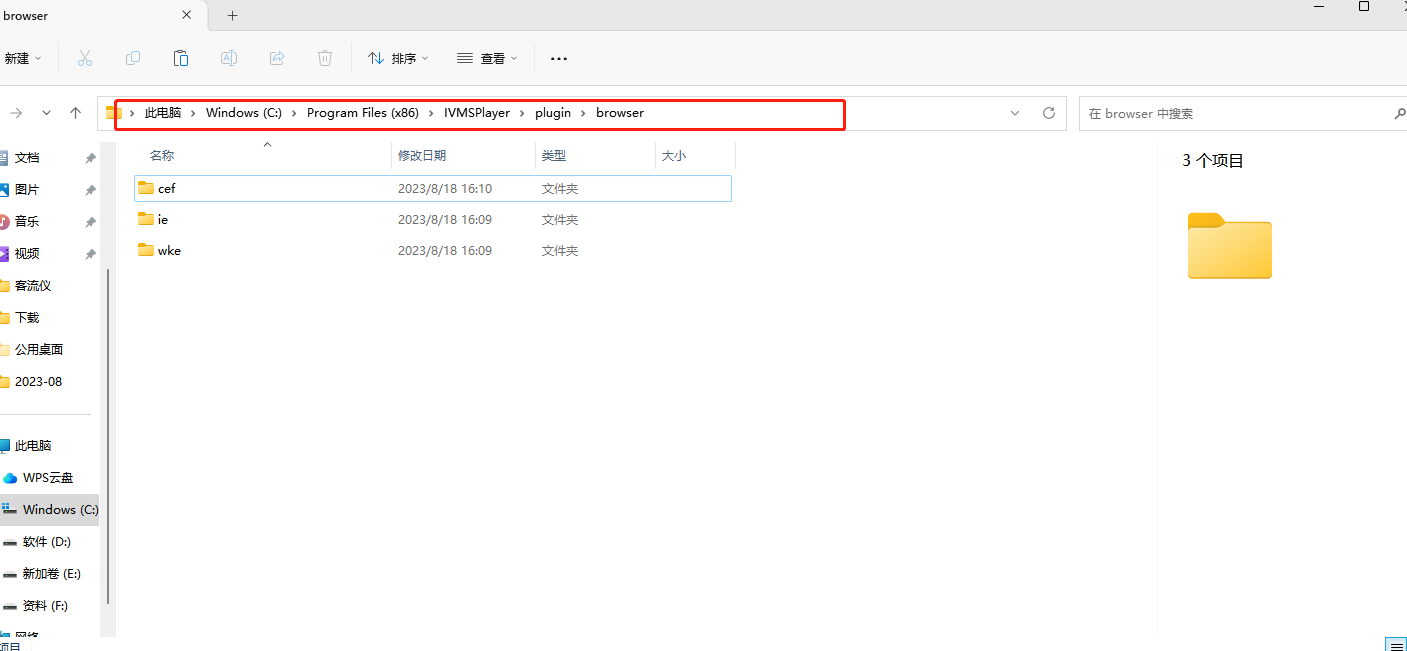Viewport: 1407px width, 651px height.
Task: Expand the chevron after 此电脑 in path
Action: click(194, 113)
